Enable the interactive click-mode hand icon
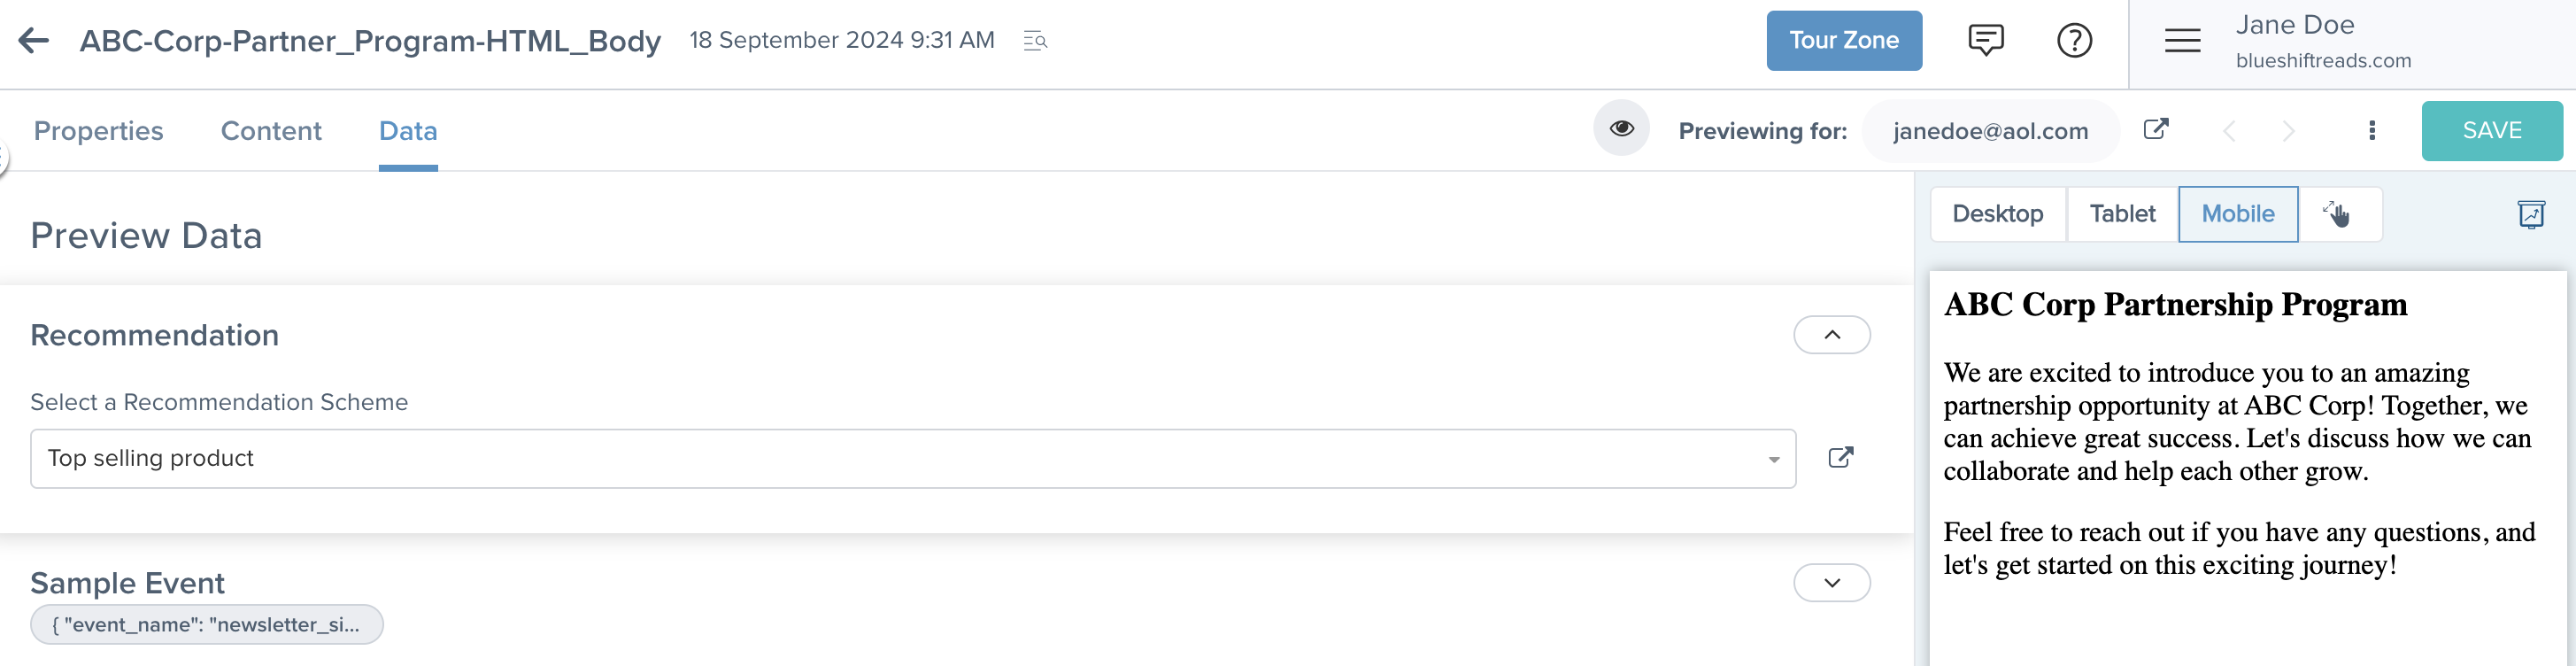This screenshot has height=666, width=2576. pos(2338,214)
